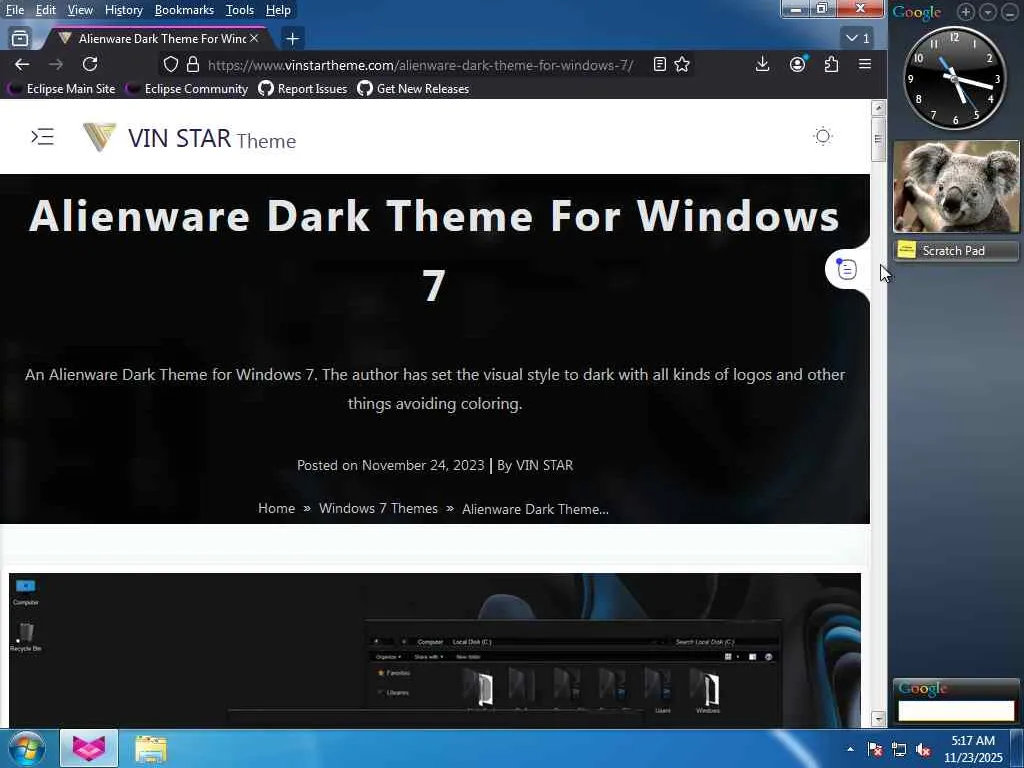
Task: Open the Scratch Pad gadget
Action: click(x=956, y=251)
